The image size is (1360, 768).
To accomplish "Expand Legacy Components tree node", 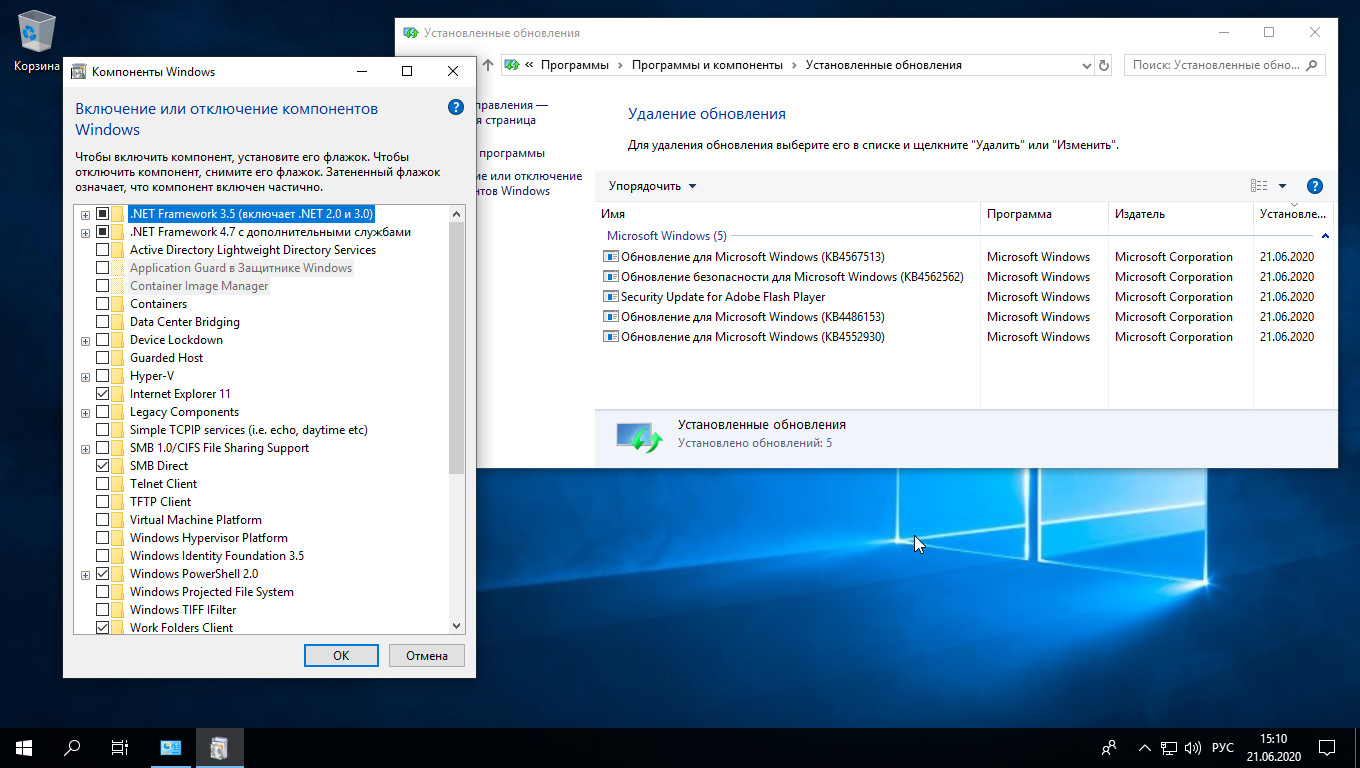I will tap(86, 412).
